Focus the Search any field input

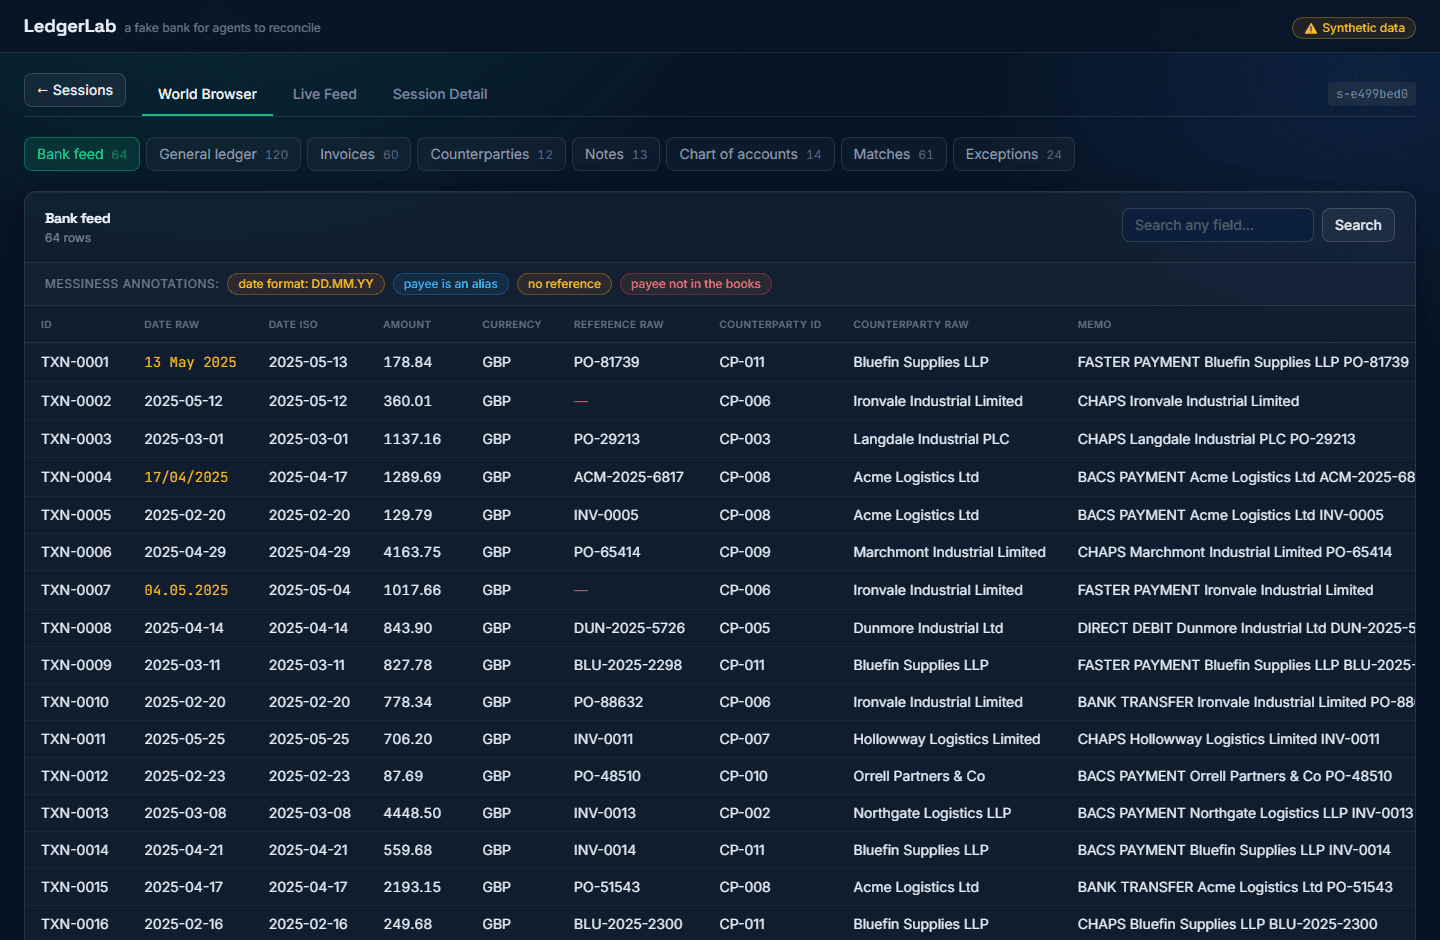(1217, 225)
